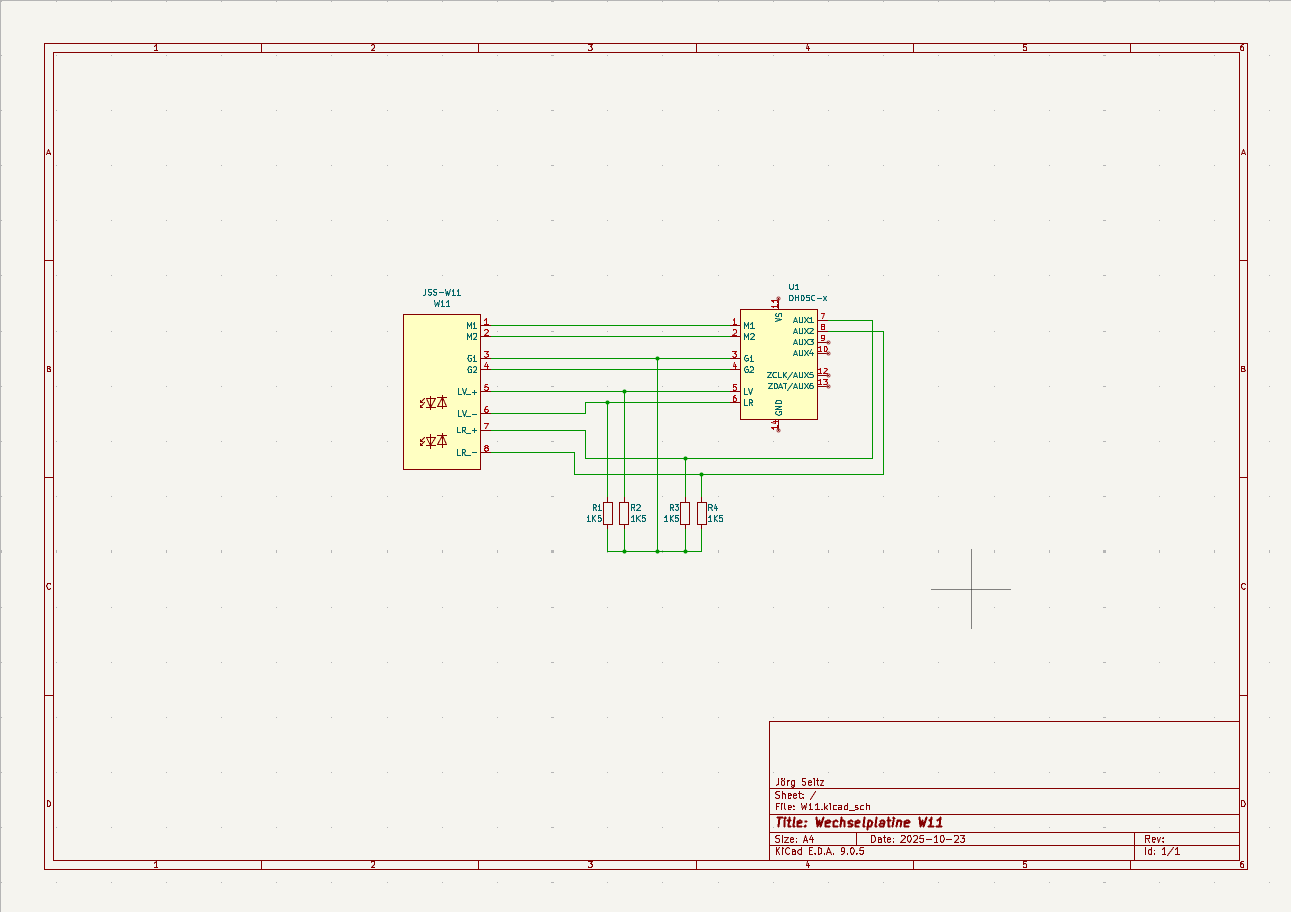
Task: Click the lower LED symbol in W11
Action: tap(435, 440)
